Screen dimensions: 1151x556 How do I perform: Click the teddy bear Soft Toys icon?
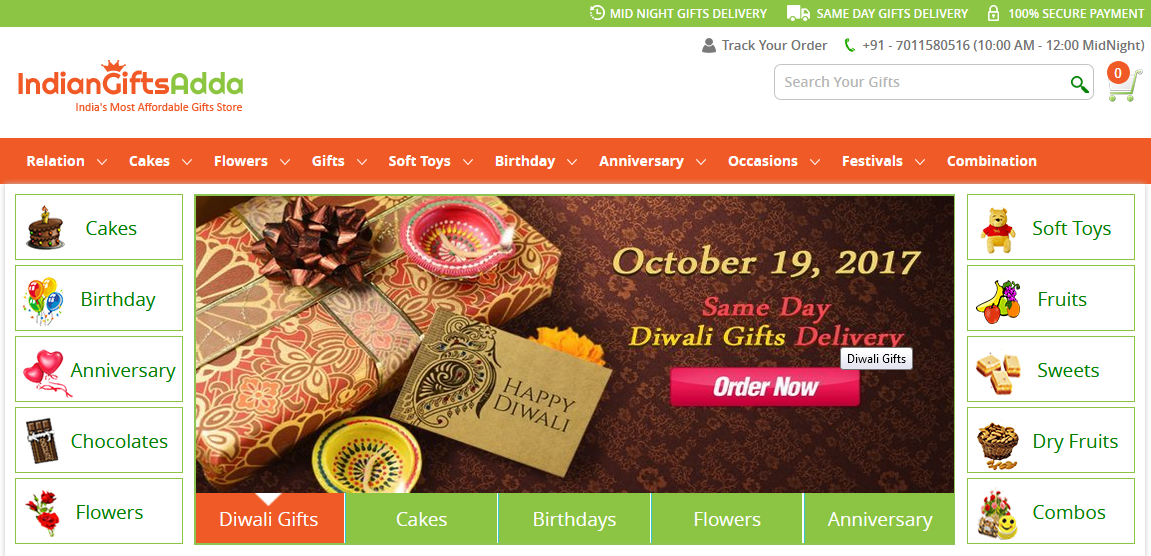pos(997,230)
